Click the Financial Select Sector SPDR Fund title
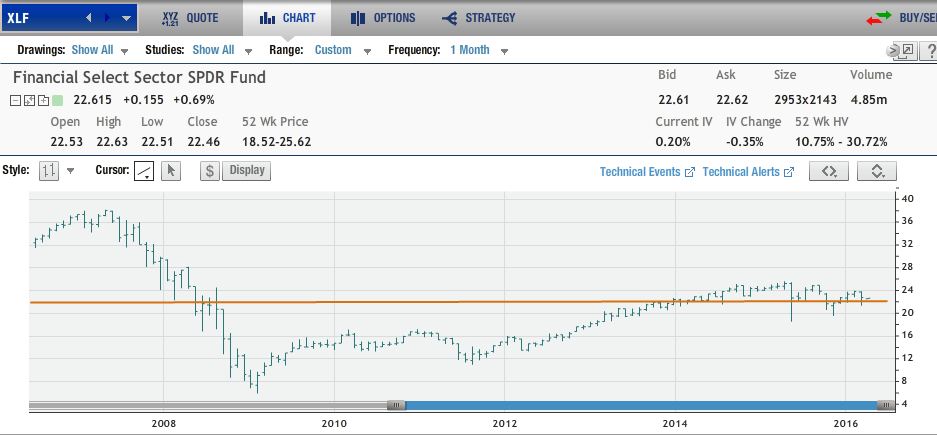This screenshot has width=937, height=435. [x=139, y=78]
